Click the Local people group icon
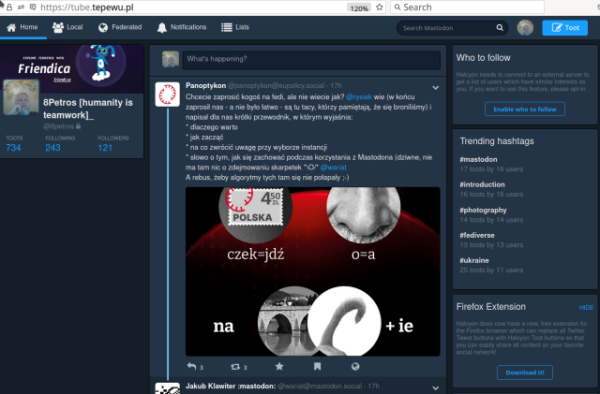 (x=58, y=28)
